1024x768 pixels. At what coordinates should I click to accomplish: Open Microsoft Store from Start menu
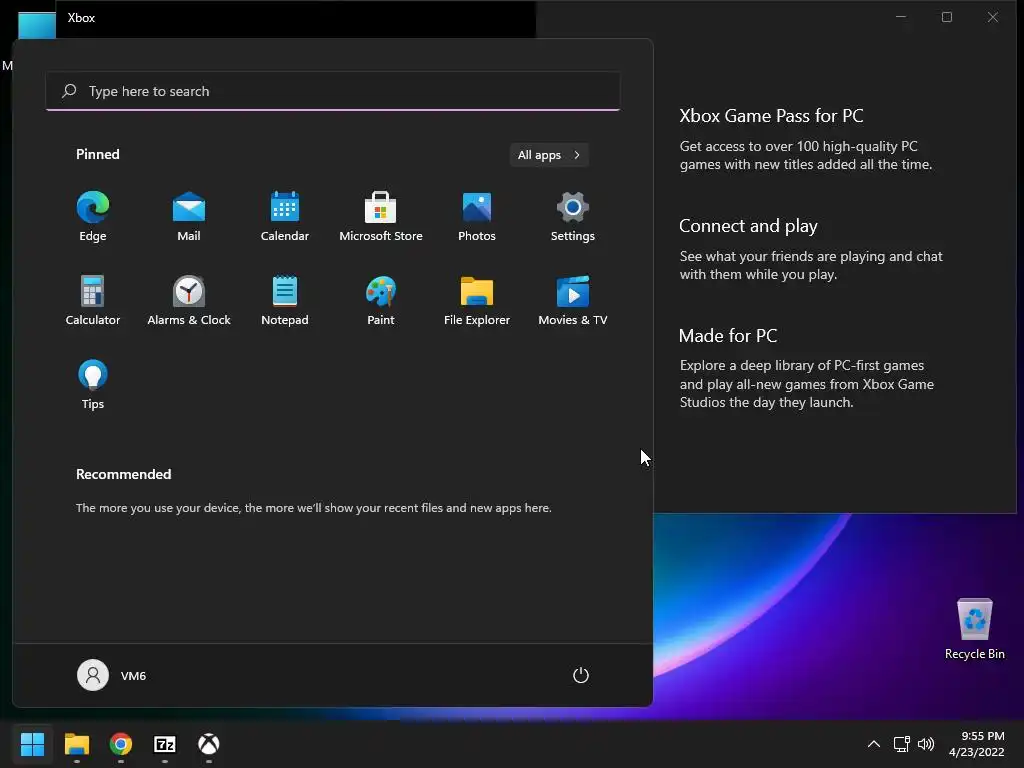[381, 217]
